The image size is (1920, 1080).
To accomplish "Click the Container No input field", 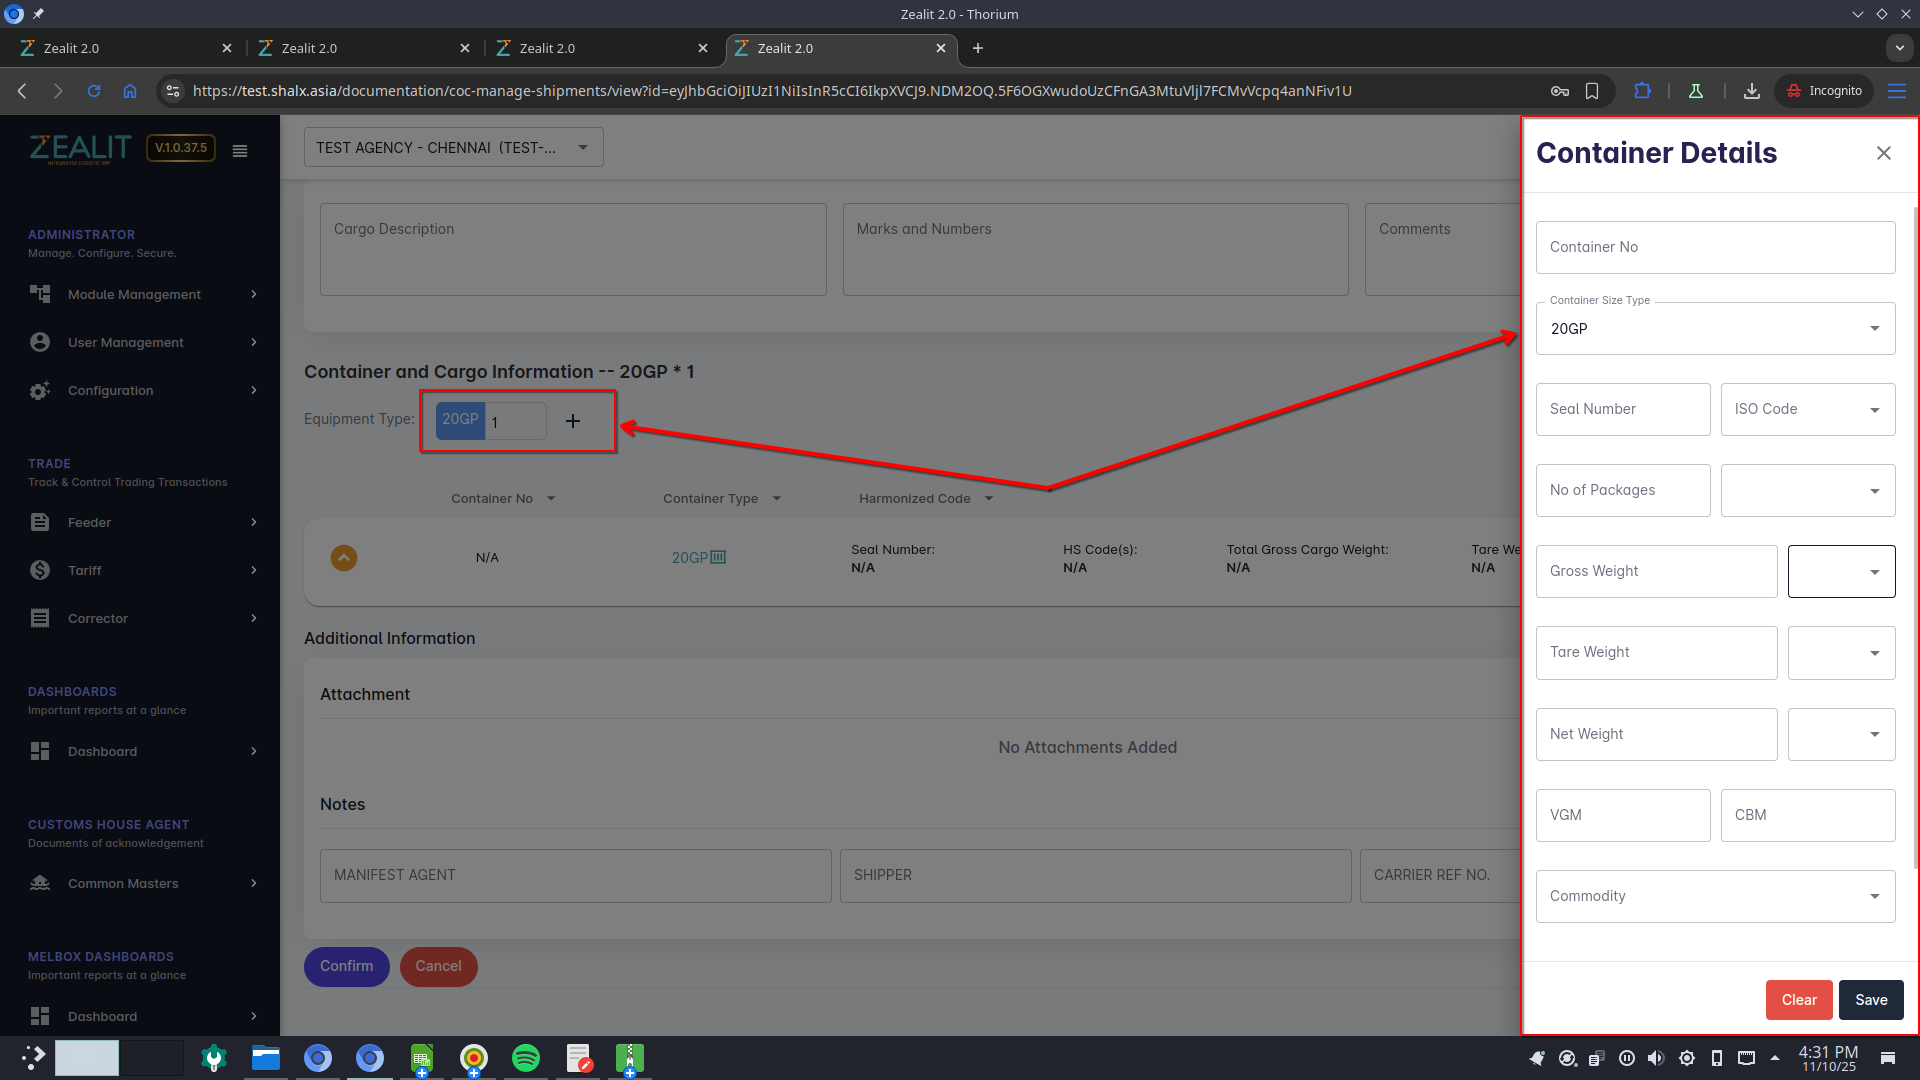I will [x=1715, y=248].
